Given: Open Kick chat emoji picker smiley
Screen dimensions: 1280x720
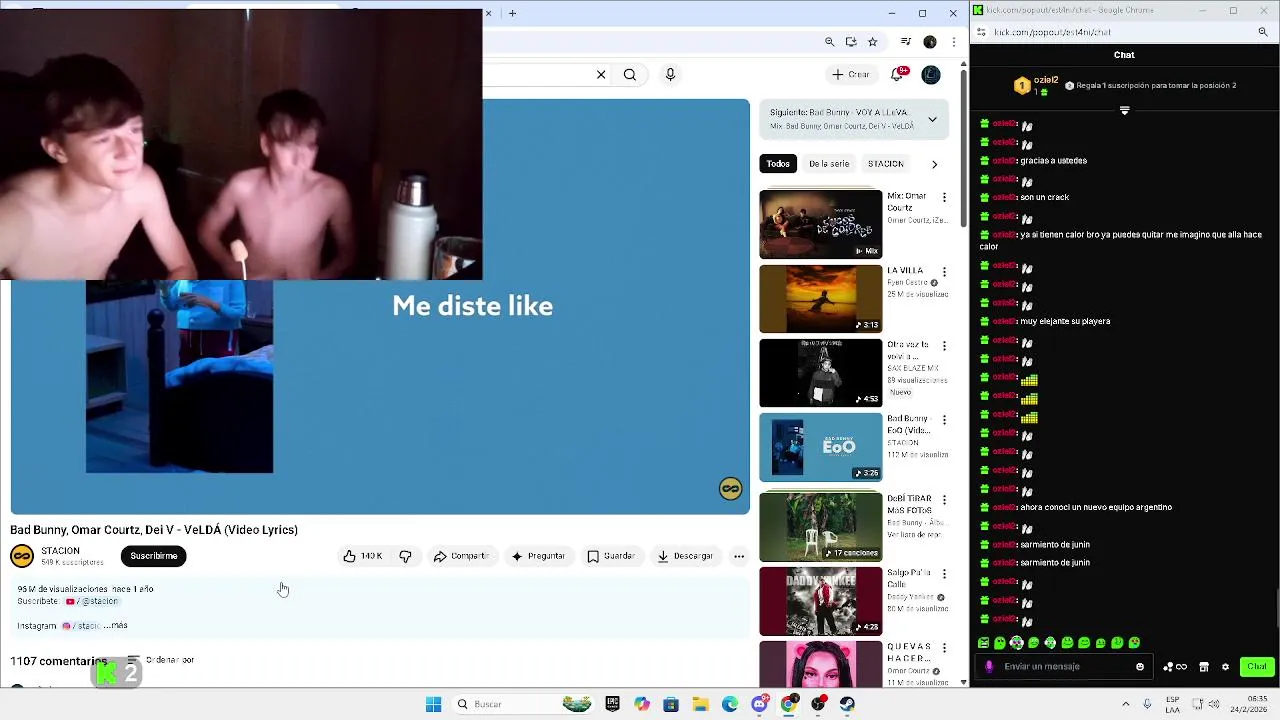Looking at the screenshot, I should coord(1140,667).
